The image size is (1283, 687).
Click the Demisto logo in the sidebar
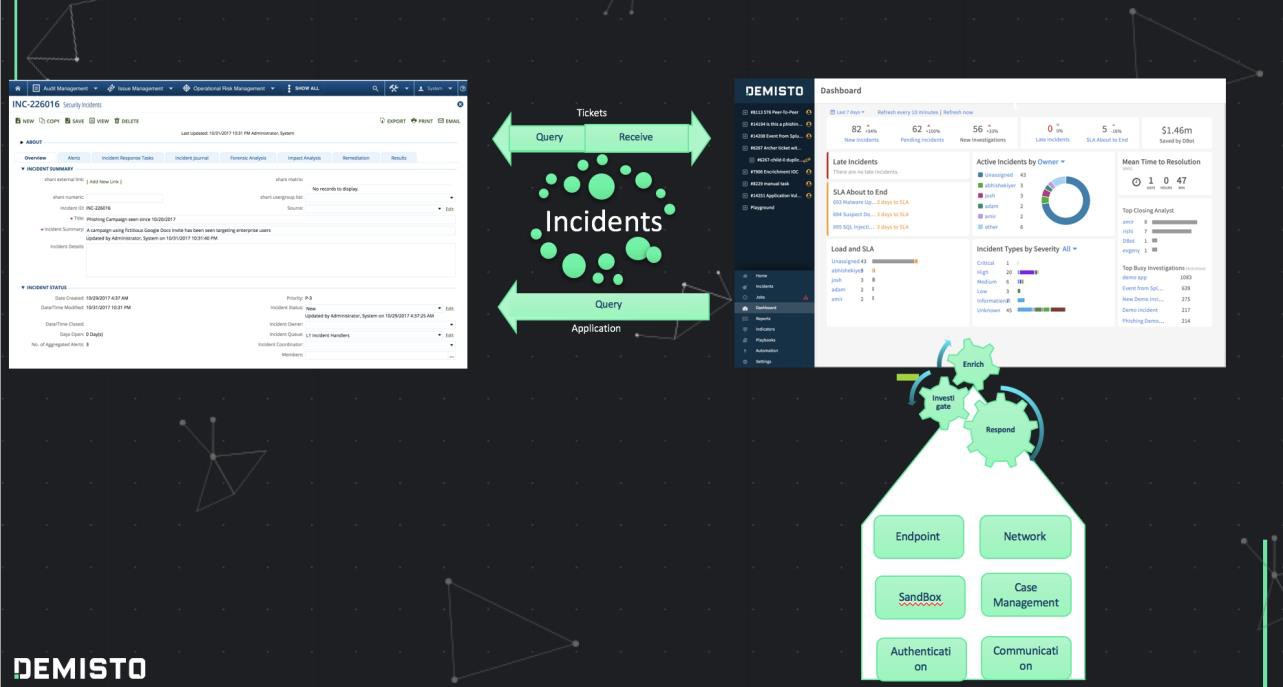[x=775, y=90]
